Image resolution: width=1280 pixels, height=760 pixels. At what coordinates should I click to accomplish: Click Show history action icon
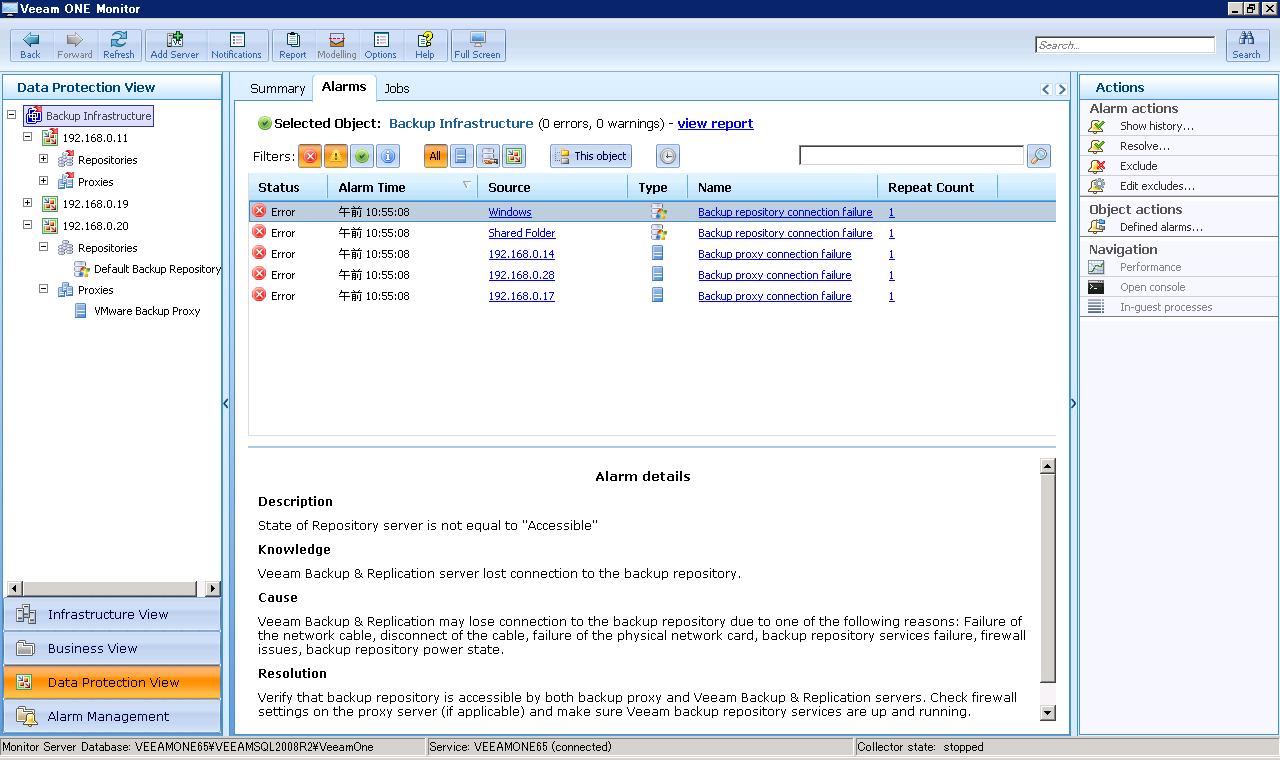1097,126
